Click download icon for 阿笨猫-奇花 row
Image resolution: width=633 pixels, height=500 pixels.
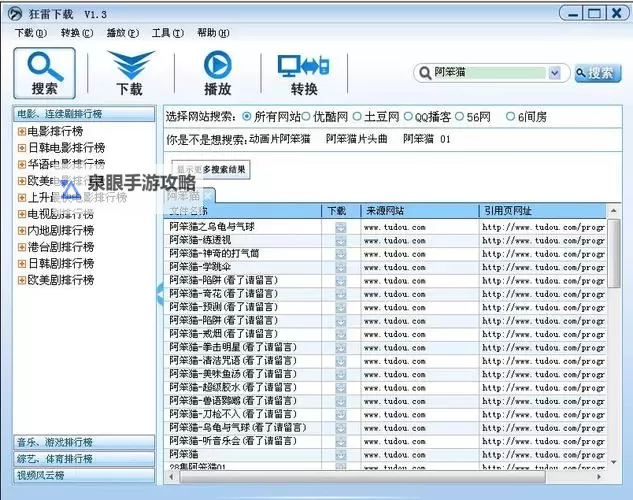click(341, 294)
